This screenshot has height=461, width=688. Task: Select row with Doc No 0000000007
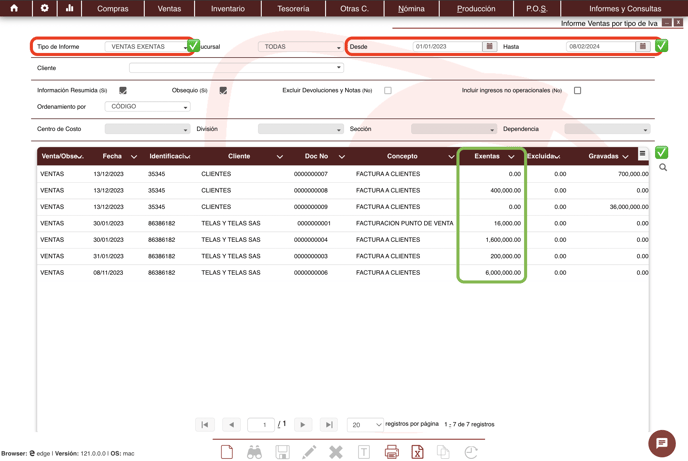pyautogui.click(x=343, y=174)
